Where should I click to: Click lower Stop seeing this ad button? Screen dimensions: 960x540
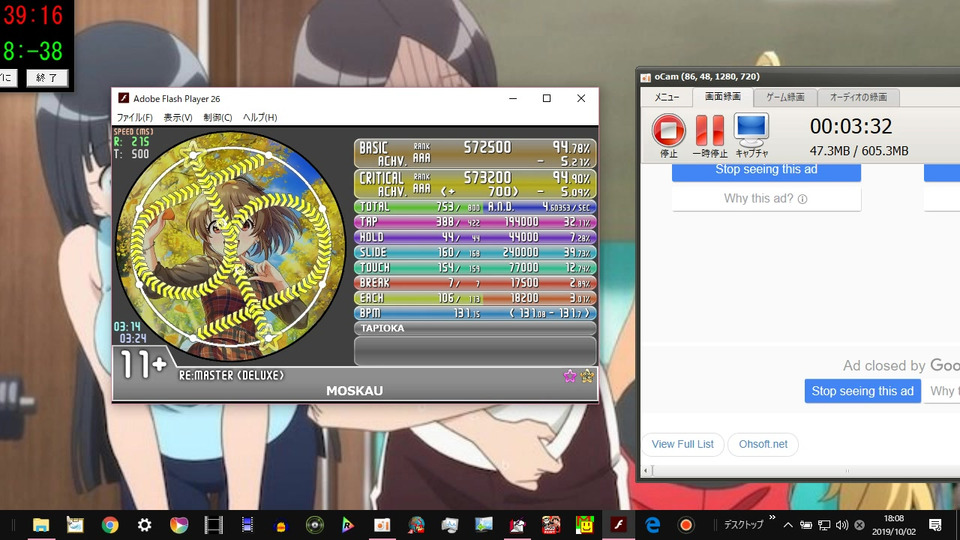tap(863, 391)
